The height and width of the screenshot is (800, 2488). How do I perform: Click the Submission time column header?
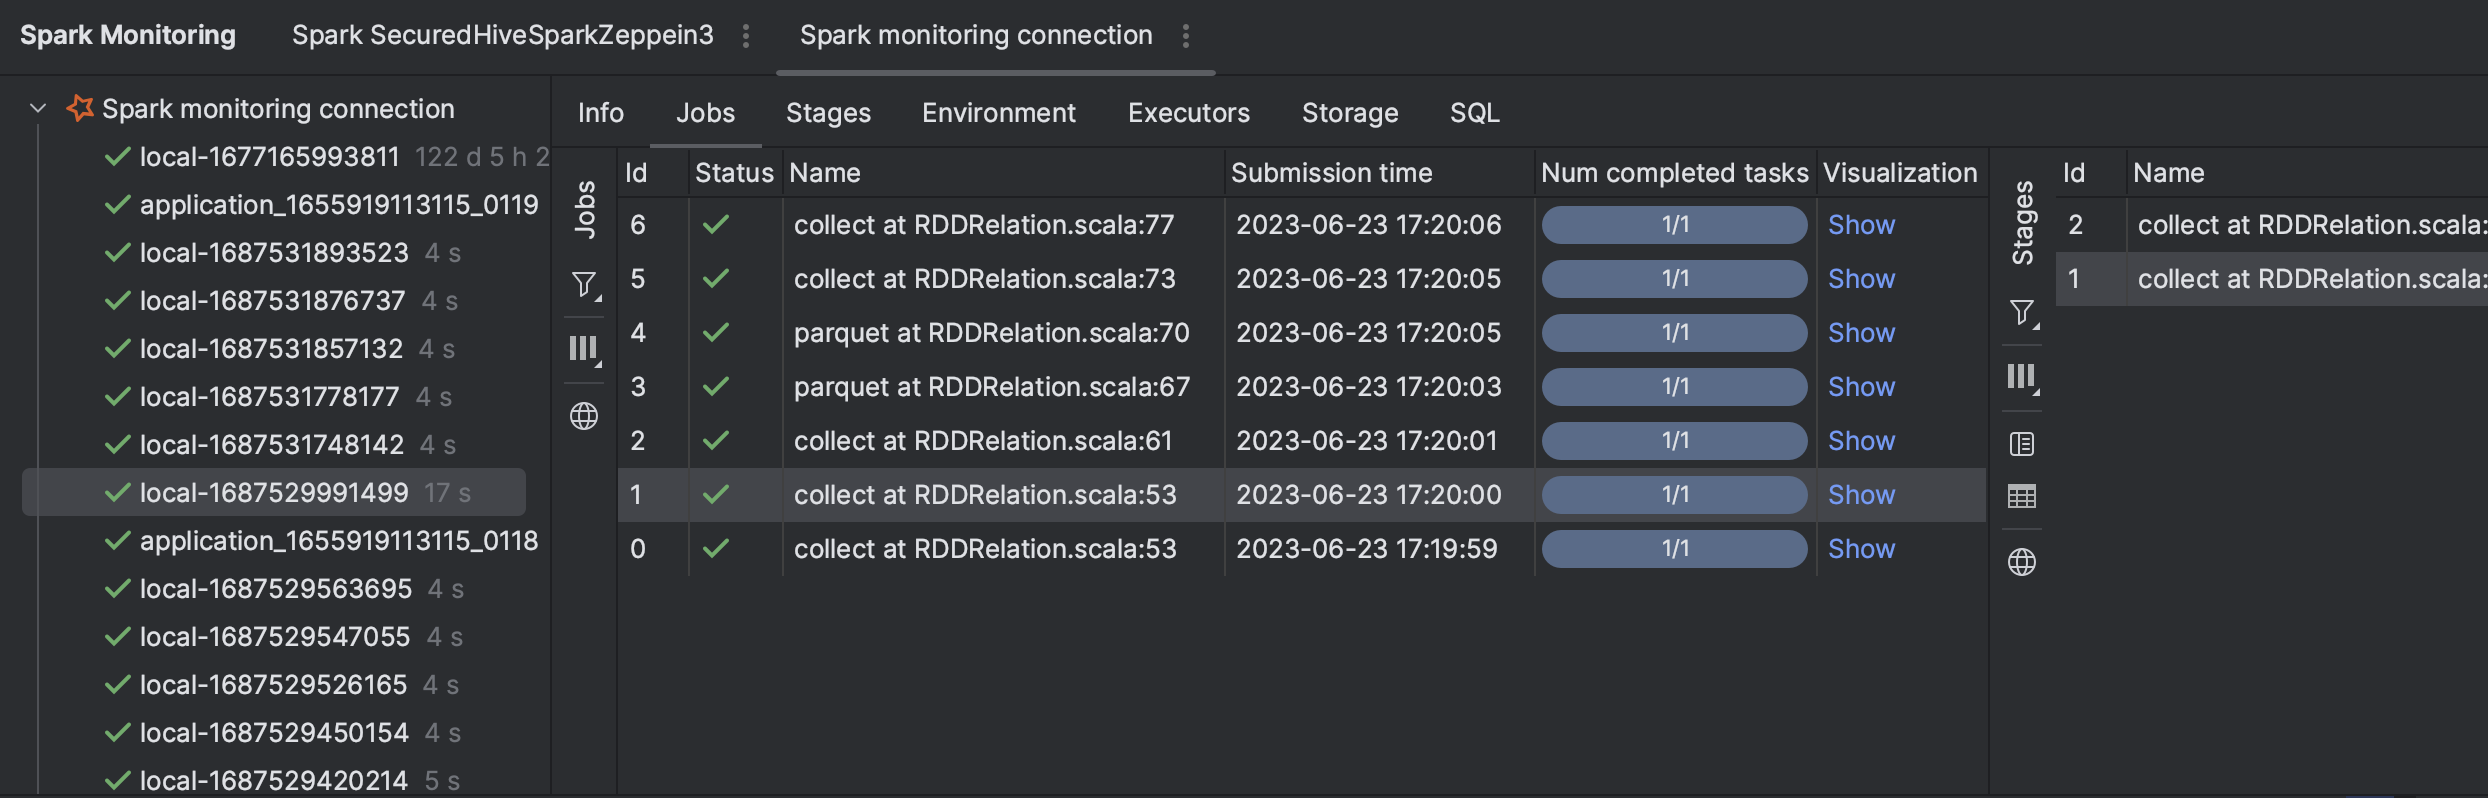point(1332,173)
